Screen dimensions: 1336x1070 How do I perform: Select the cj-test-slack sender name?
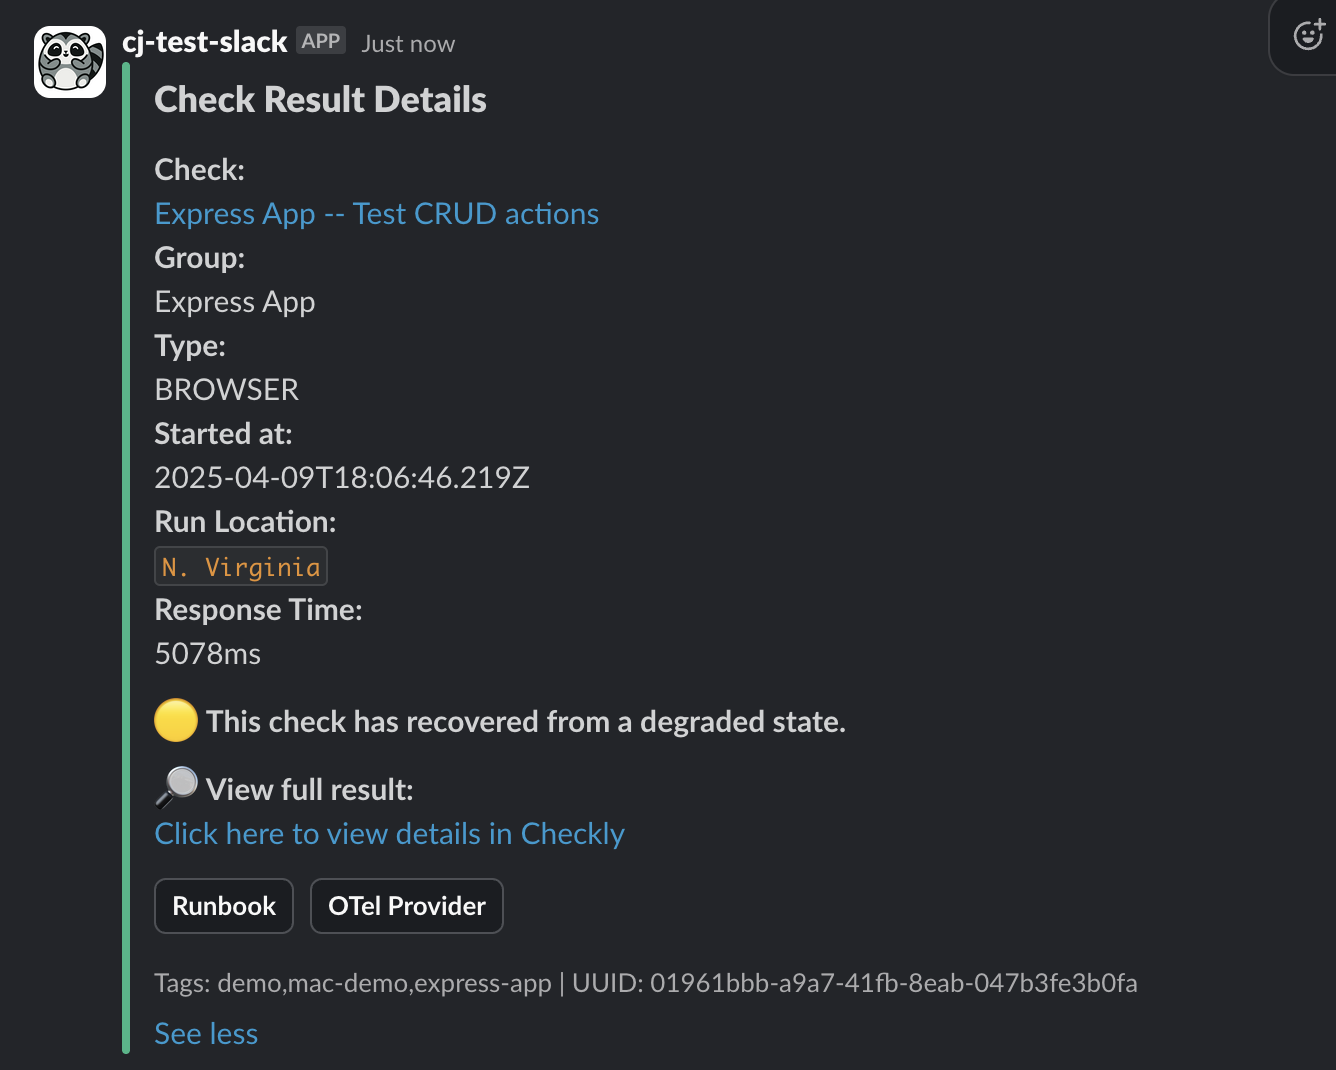204,41
